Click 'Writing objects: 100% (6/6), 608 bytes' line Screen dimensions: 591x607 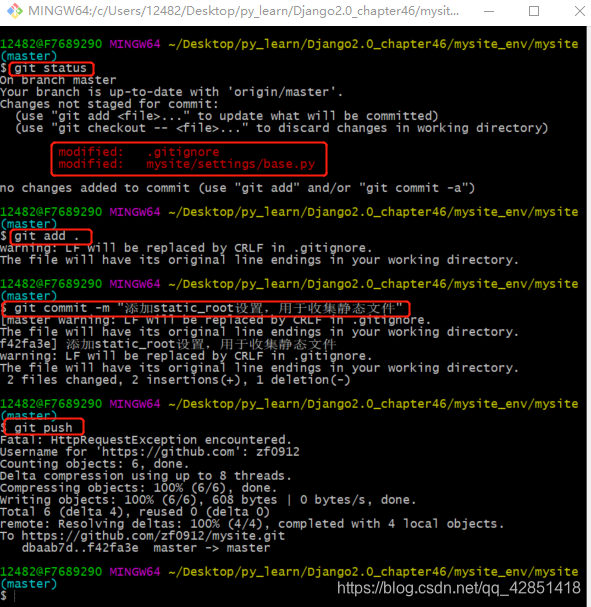(x=208, y=500)
